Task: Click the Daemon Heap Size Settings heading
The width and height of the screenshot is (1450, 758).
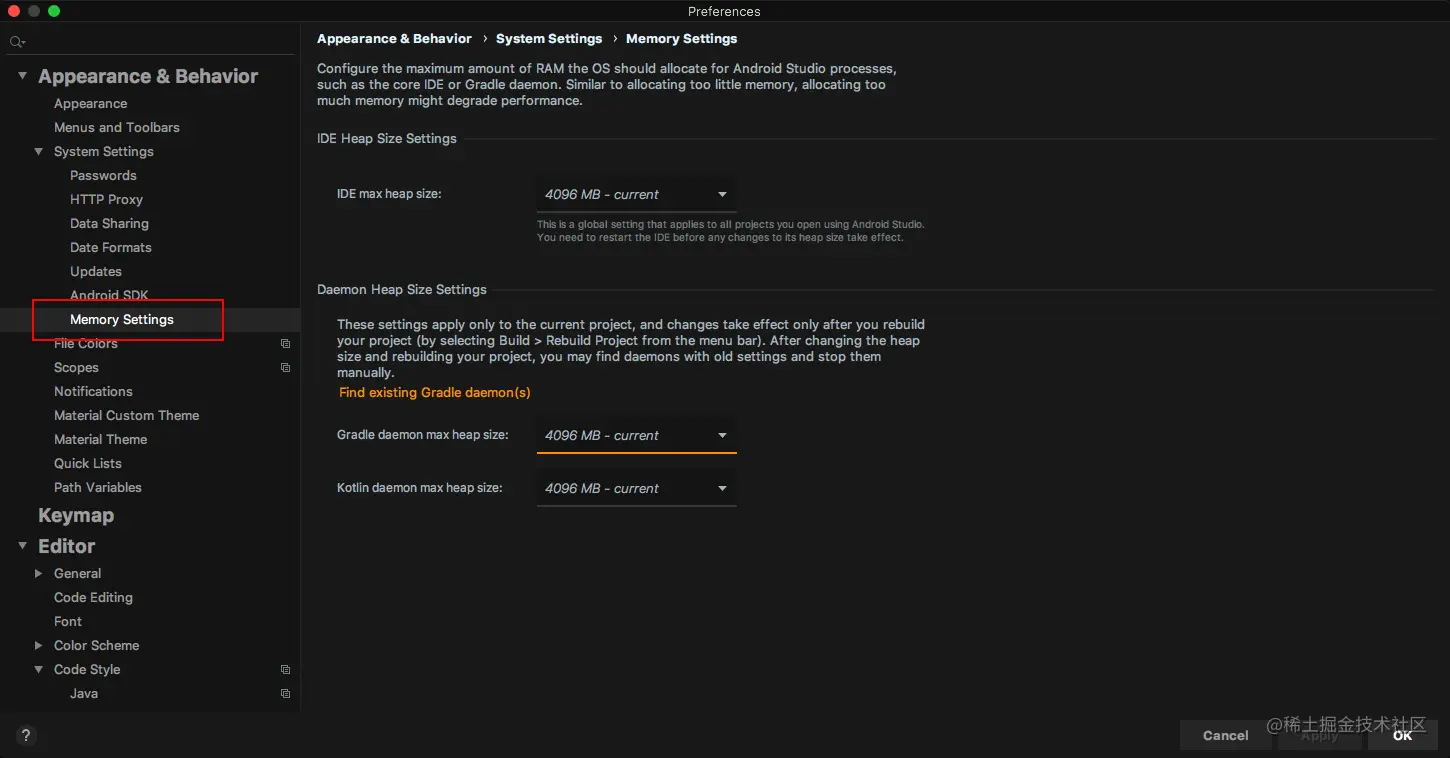Action: click(402, 289)
